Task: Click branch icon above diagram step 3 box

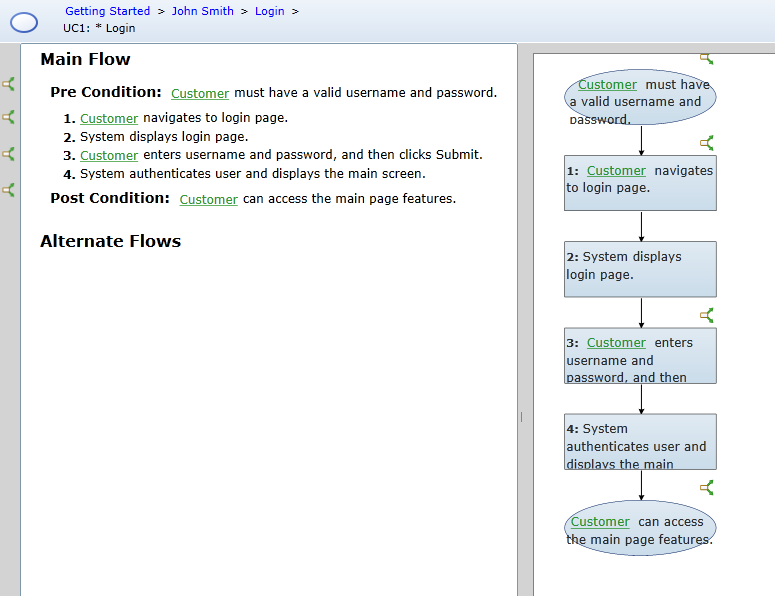Action: (706, 315)
